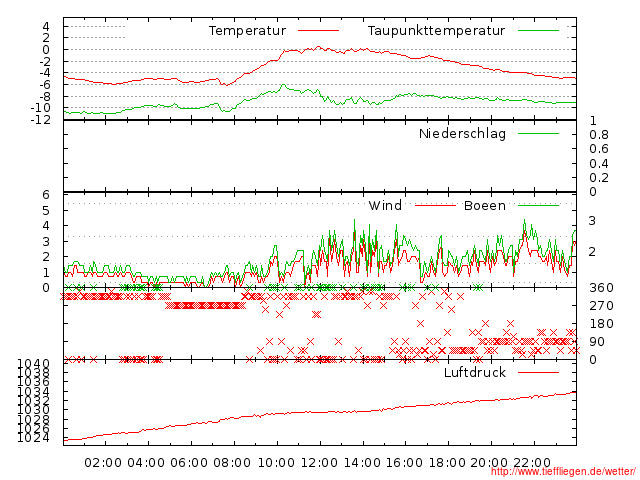Select the Niederschlag legend label
Image resolution: width=640 pixels, height=480 pixels.
click(x=462, y=133)
